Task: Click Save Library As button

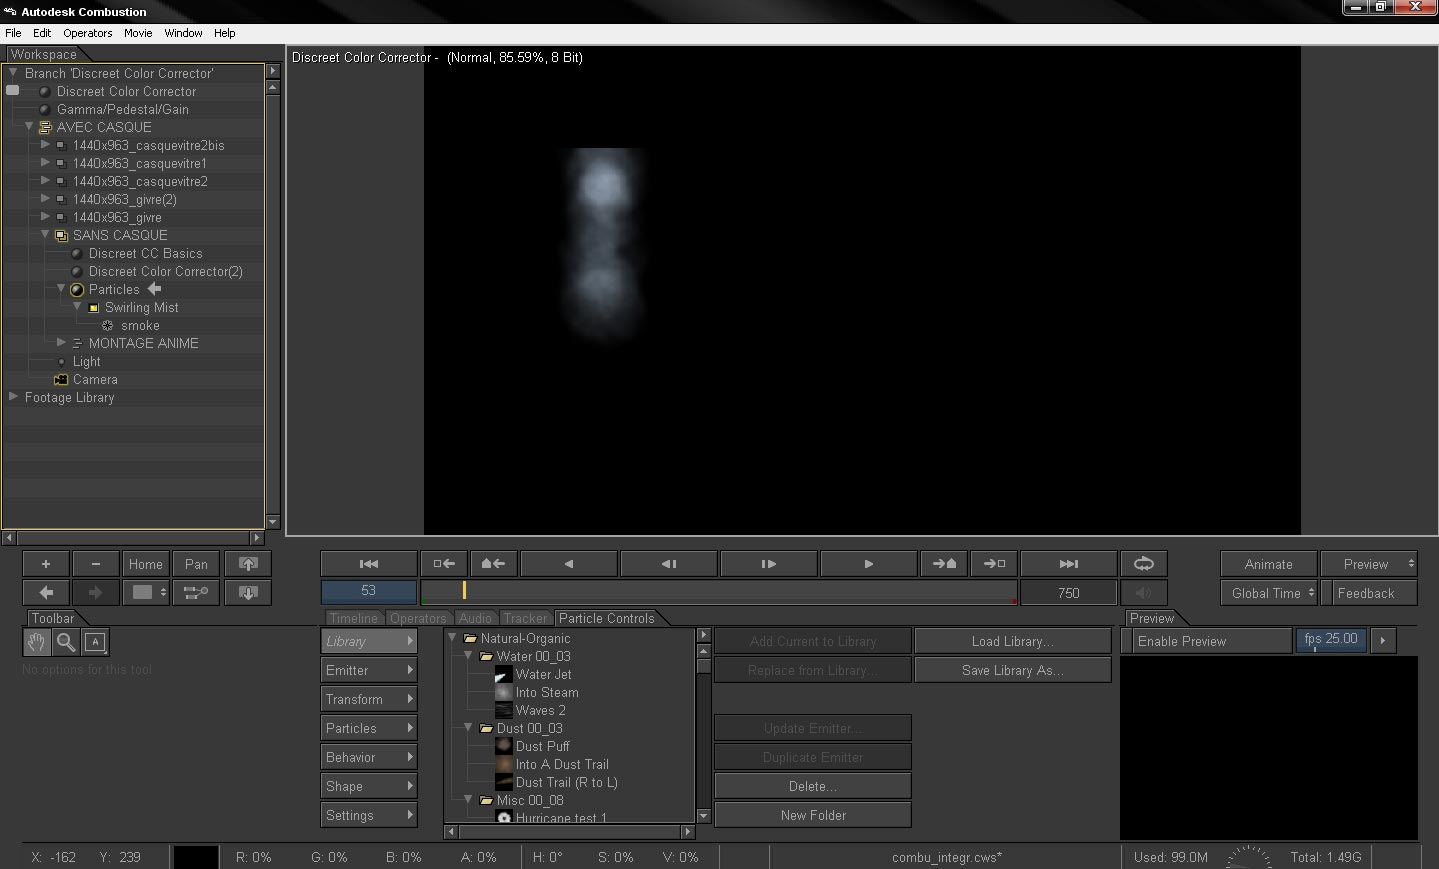Action: 1012,670
